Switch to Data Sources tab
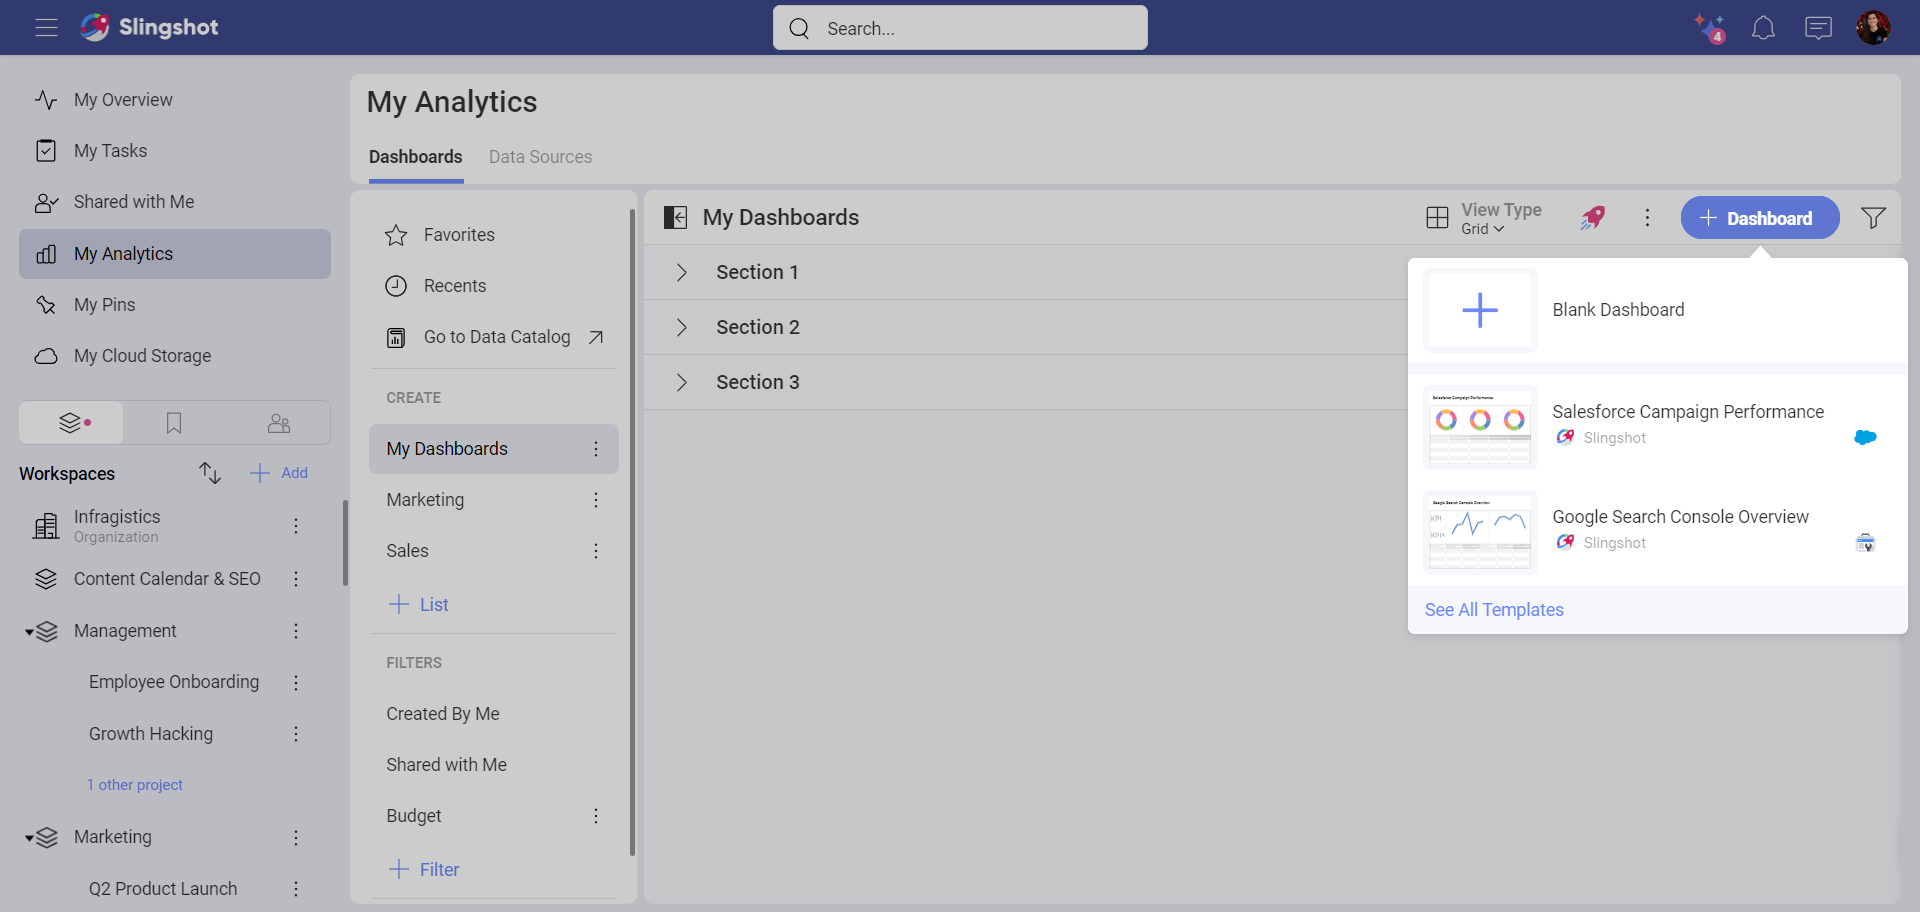Viewport: 1920px width, 912px height. (540, 157)
